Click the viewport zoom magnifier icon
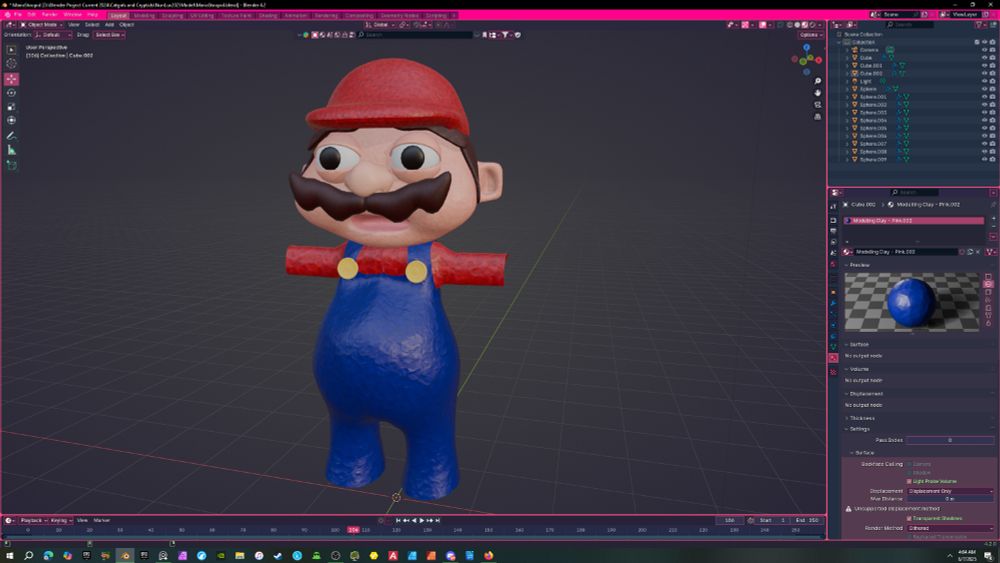The image size is (1000, 563). 818,81
